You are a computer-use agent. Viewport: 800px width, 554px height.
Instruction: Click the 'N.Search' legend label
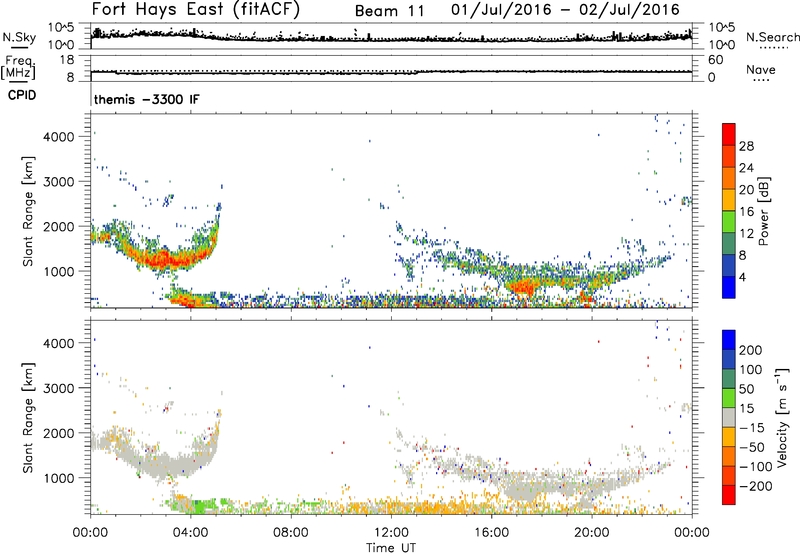772,37
